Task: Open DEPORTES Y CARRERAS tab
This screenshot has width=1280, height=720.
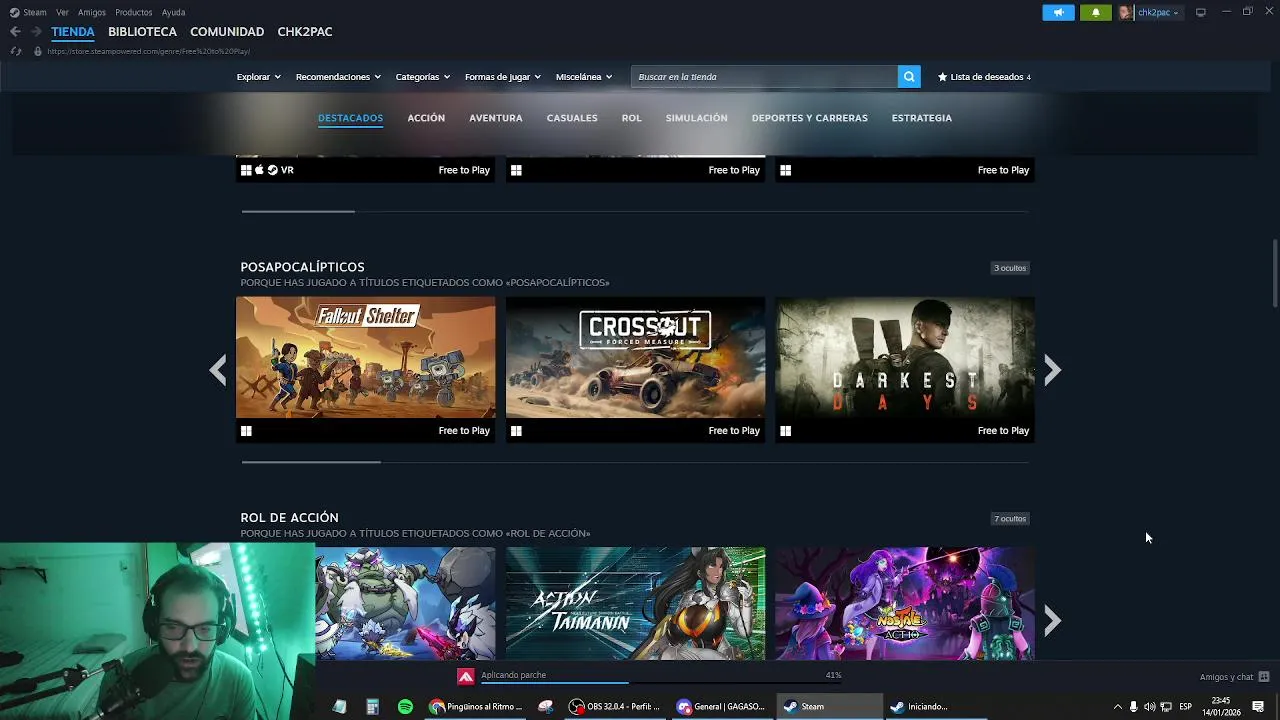Action: click(810, 118)
